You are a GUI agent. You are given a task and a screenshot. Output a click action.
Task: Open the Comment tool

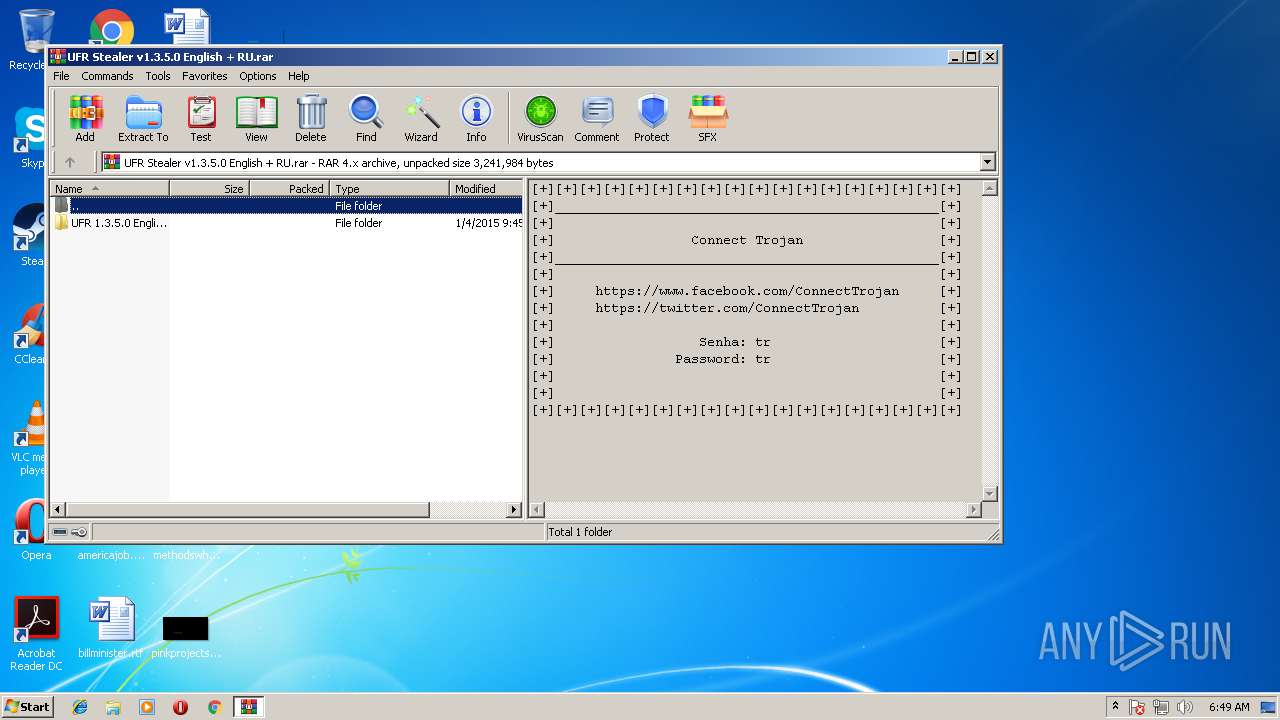(597, 119)
